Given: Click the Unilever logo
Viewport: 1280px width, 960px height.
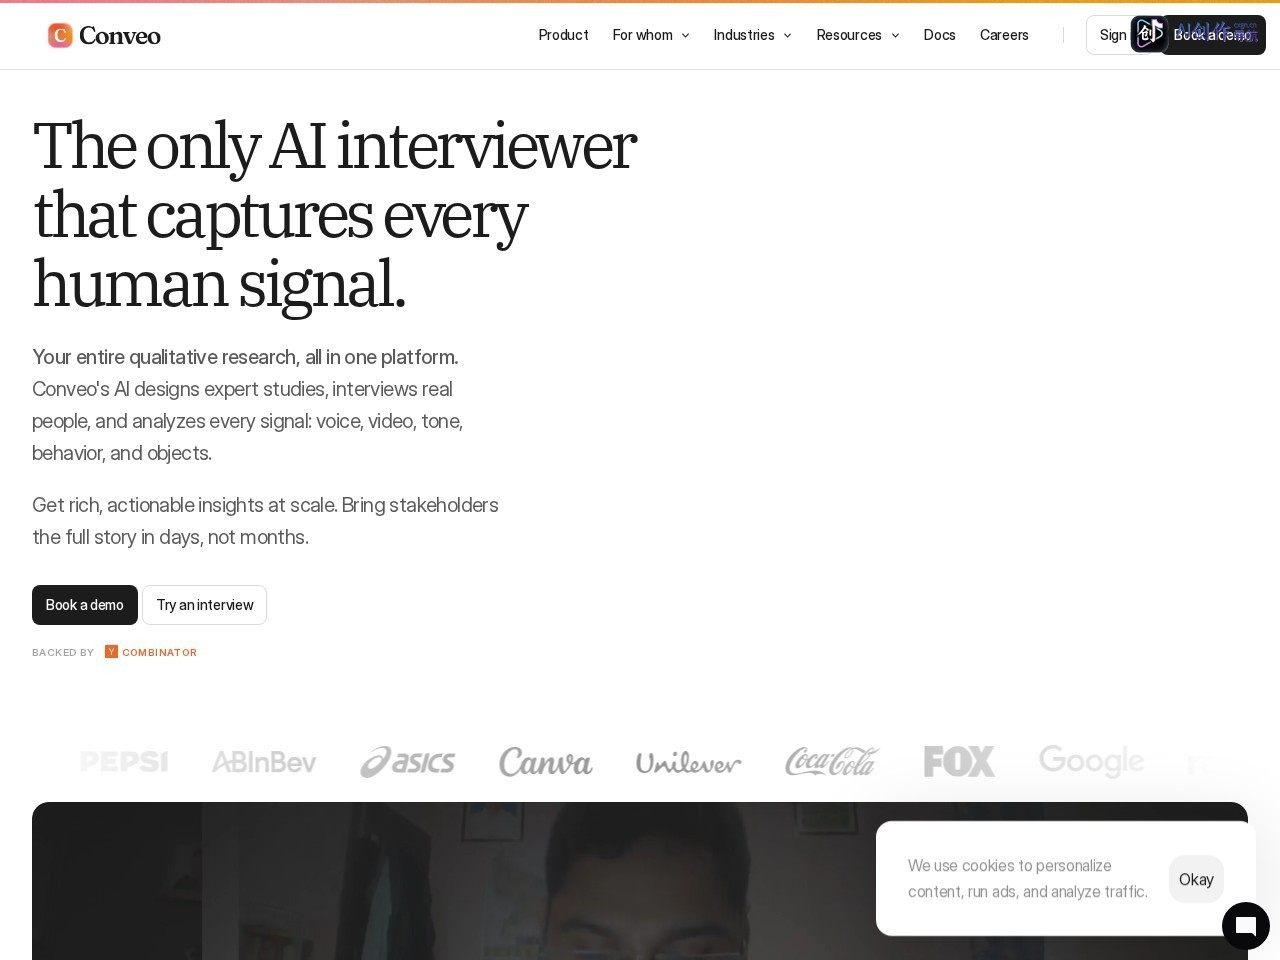Looking at the screenshot, I should pos(689,763).
